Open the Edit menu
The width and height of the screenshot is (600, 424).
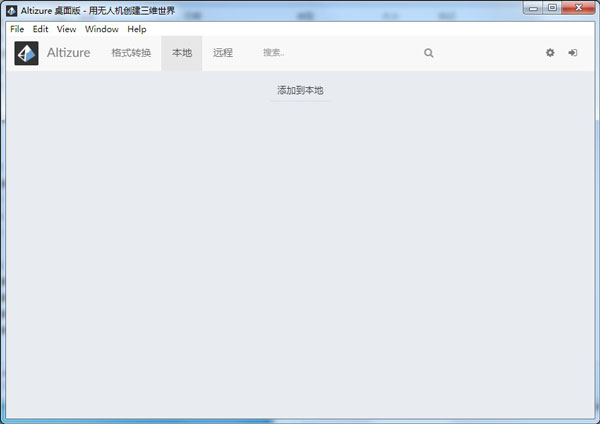click(x=40, y=29)
